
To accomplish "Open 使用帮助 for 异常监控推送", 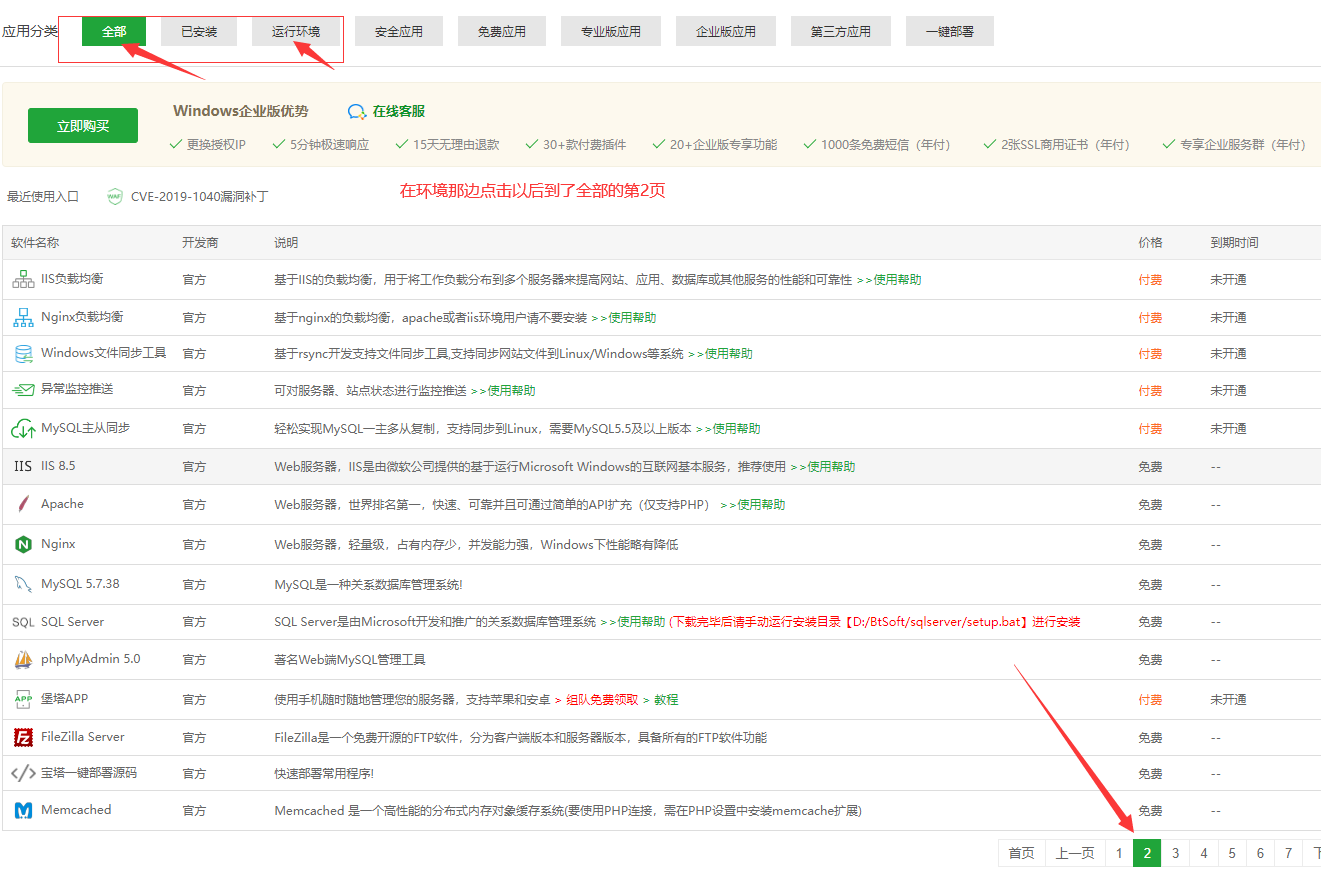I will point(503,391).
